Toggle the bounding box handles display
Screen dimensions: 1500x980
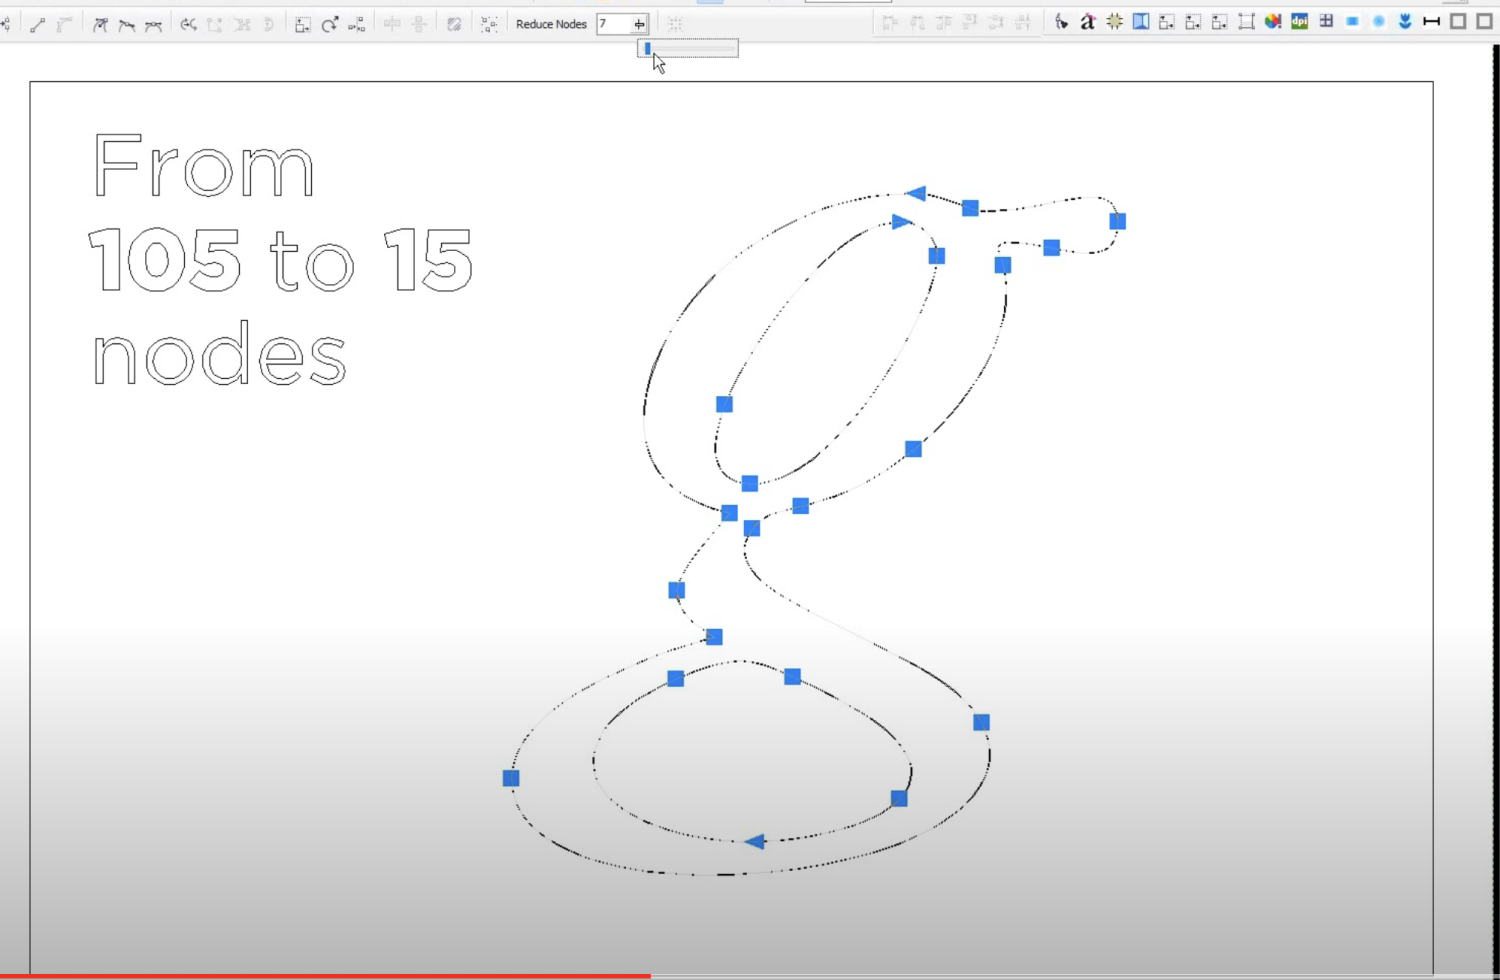1246,22
